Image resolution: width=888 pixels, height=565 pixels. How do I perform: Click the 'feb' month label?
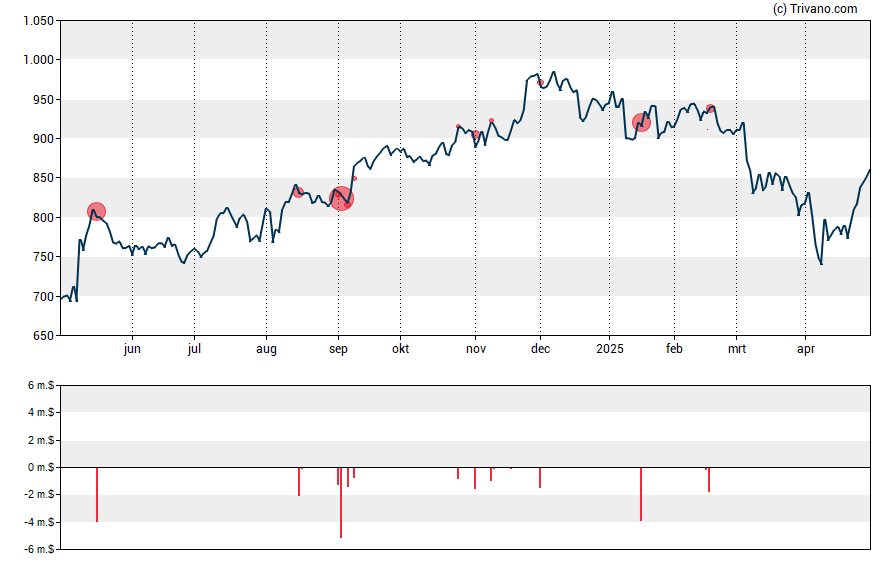(x=674, y=349)
